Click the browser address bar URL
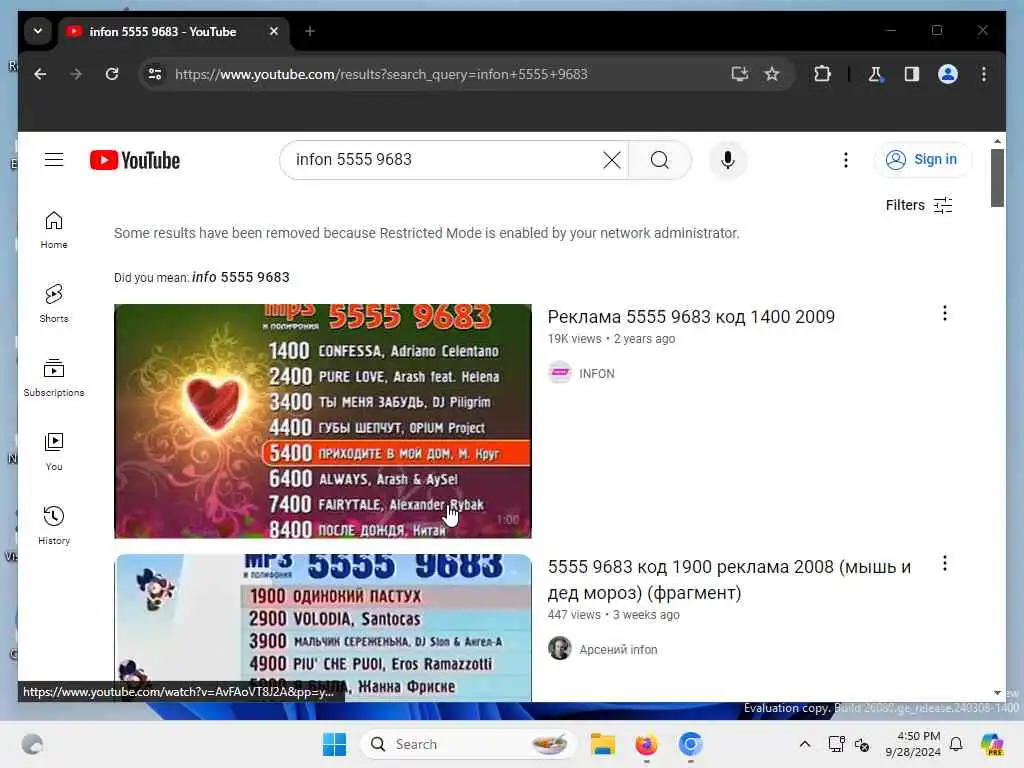This screenshot has width=1024, height=768. click(x=381, y=74)
